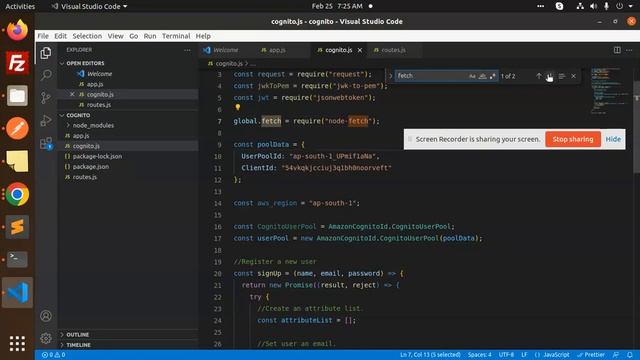Open the Run and Debug view
Viewport: 640px width, 360px height.
[46, 120]
